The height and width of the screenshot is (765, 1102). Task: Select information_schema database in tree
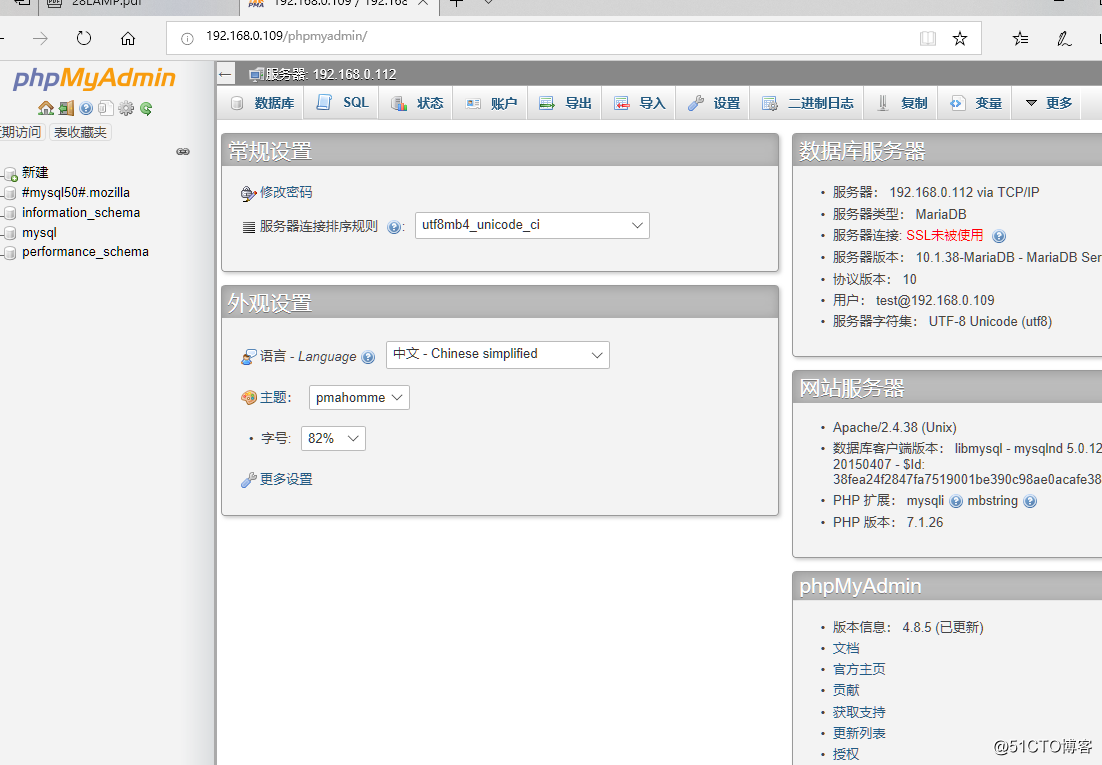click(81, 212)
